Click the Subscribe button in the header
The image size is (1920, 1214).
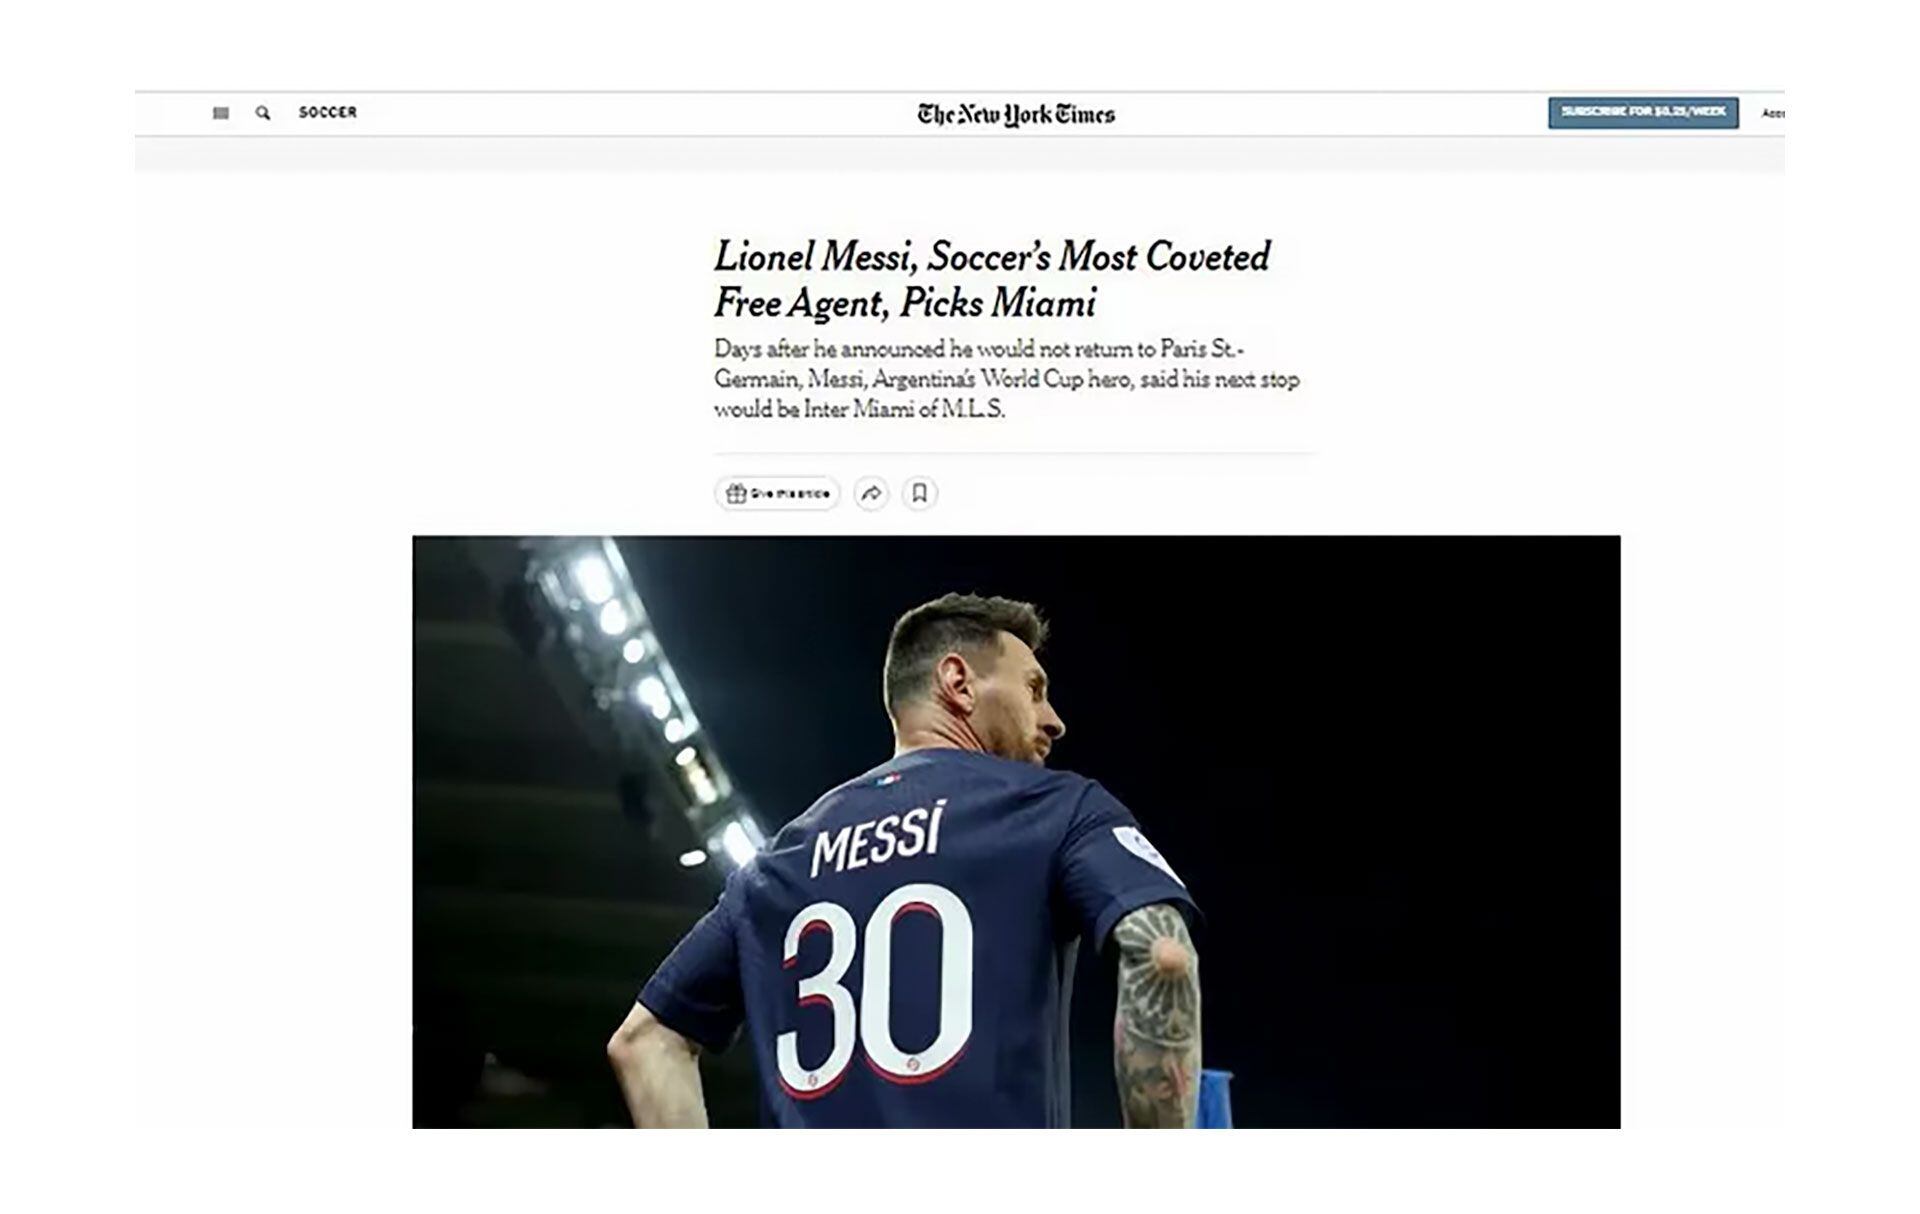tap(1643, 112)
